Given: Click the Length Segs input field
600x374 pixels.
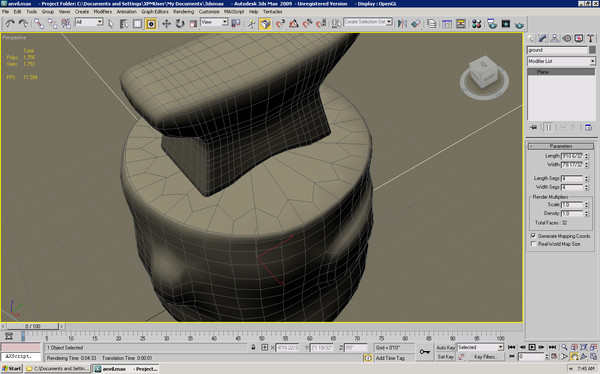Looking at the screenshot, I should coord(572,178).
